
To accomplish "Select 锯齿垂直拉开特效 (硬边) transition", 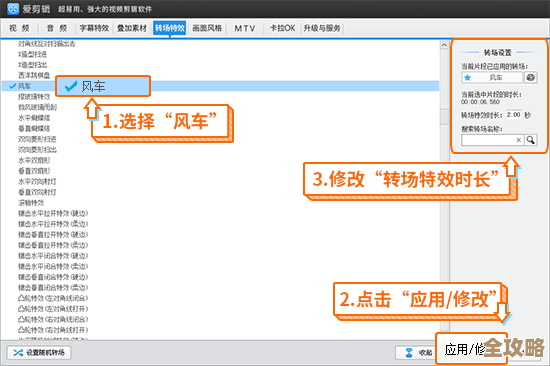I will [x=53, y=234].
